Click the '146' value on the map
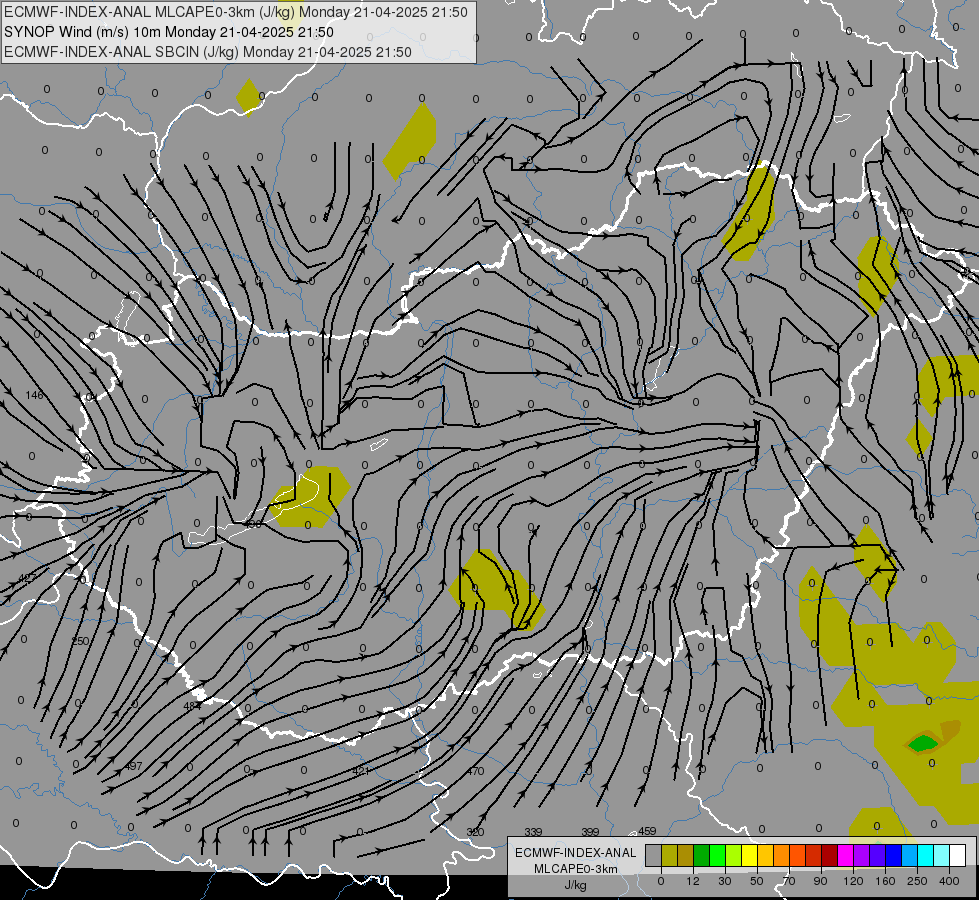The width and height of the screenshot is (979, 900). pos(35,395)
